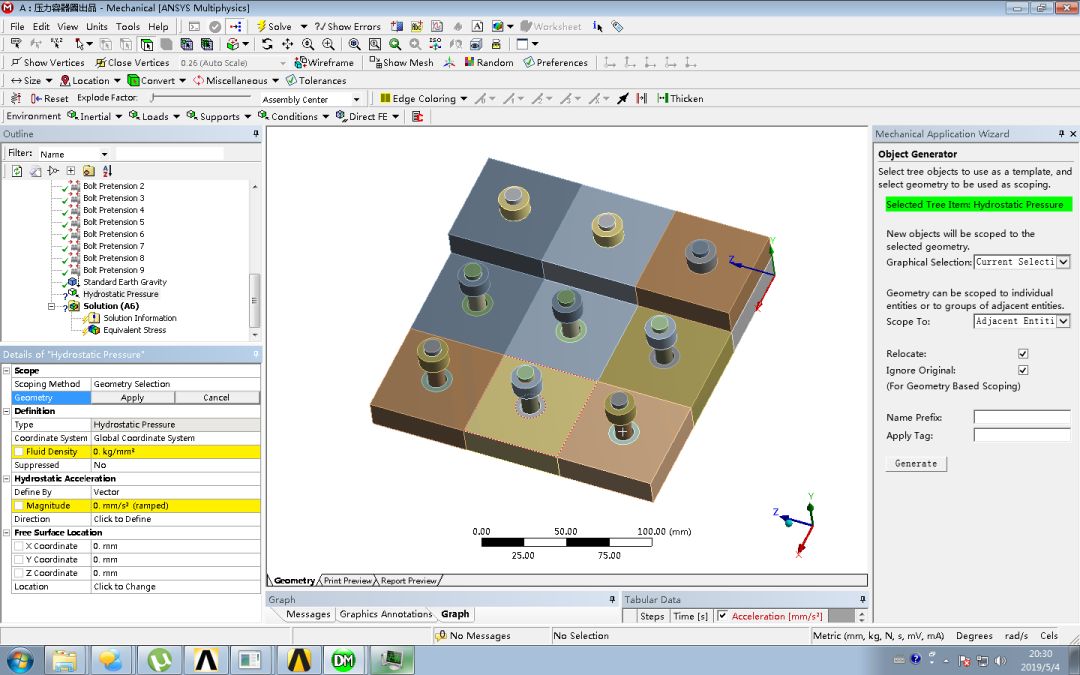
Task: Enable the Relocate checkbox in Object Generator
Action: (1024, 353)
